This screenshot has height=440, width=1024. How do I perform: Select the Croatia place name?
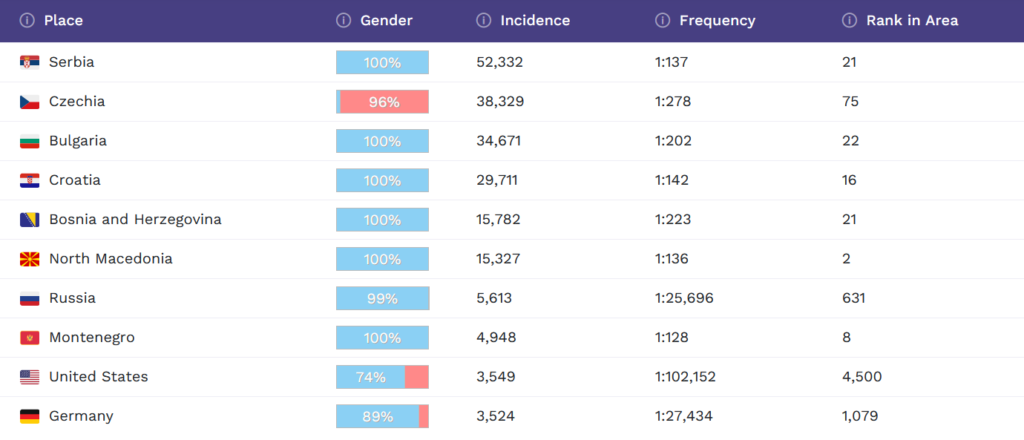click(x=75, y=180)
